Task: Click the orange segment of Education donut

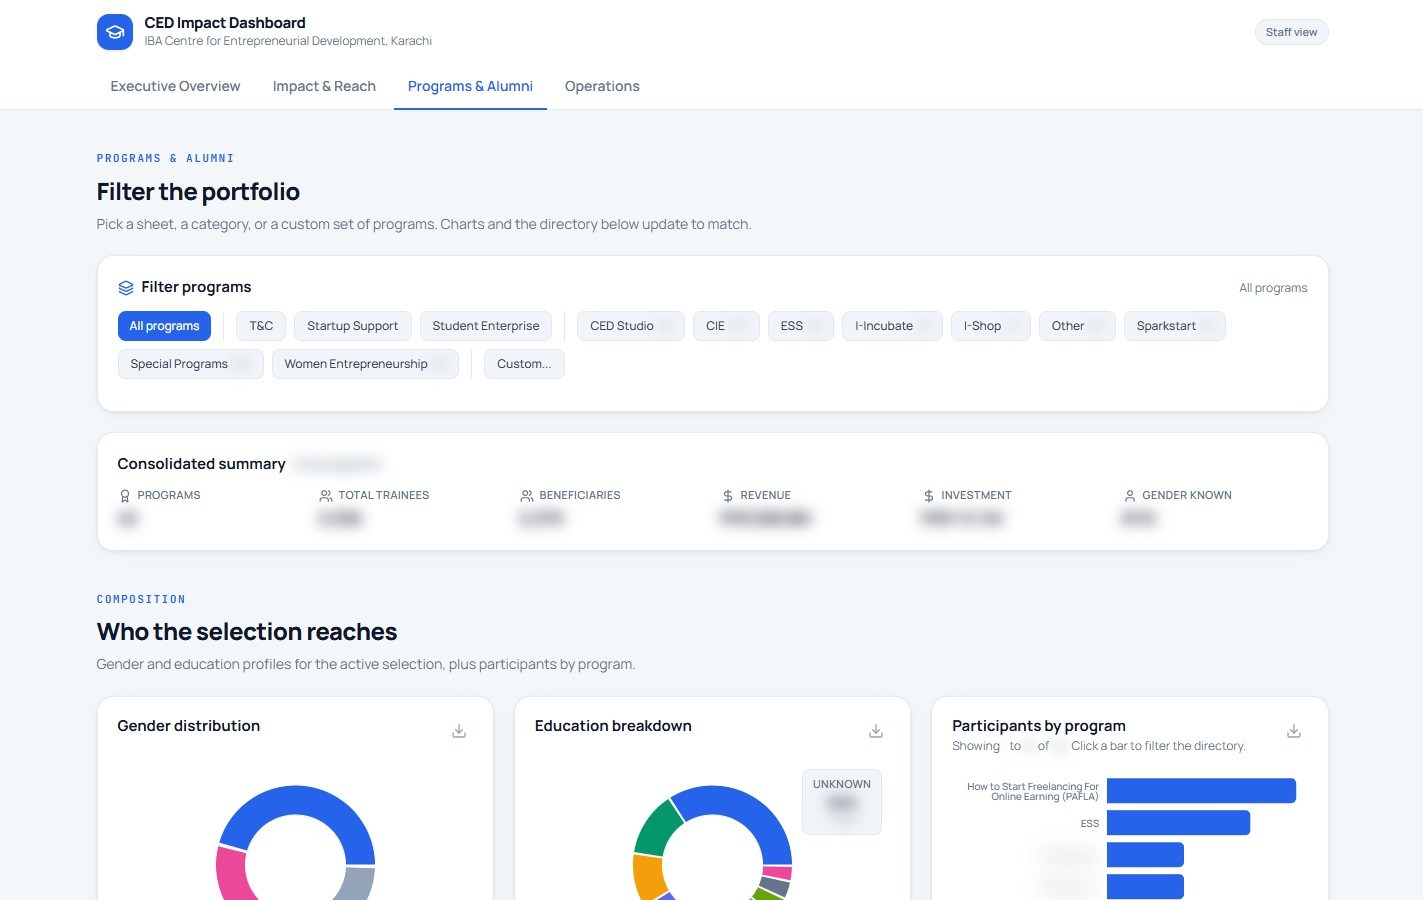Action: [649, 876]
